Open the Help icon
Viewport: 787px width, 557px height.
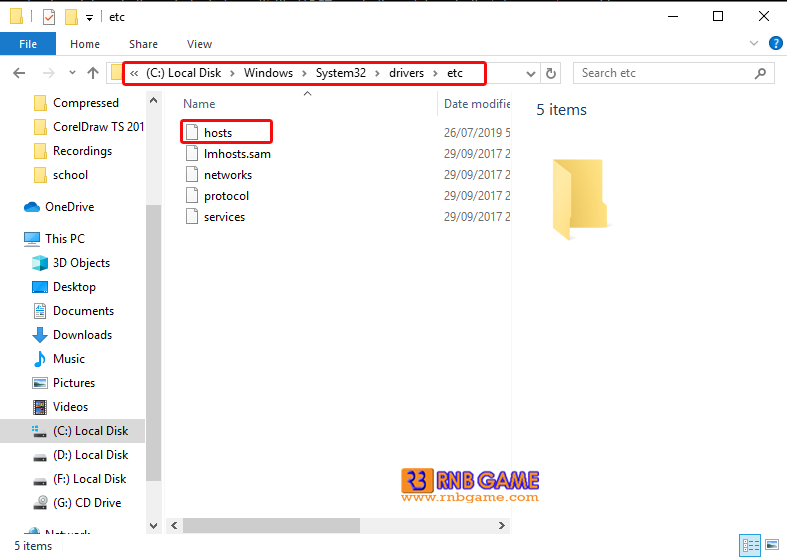coord(775,43)
